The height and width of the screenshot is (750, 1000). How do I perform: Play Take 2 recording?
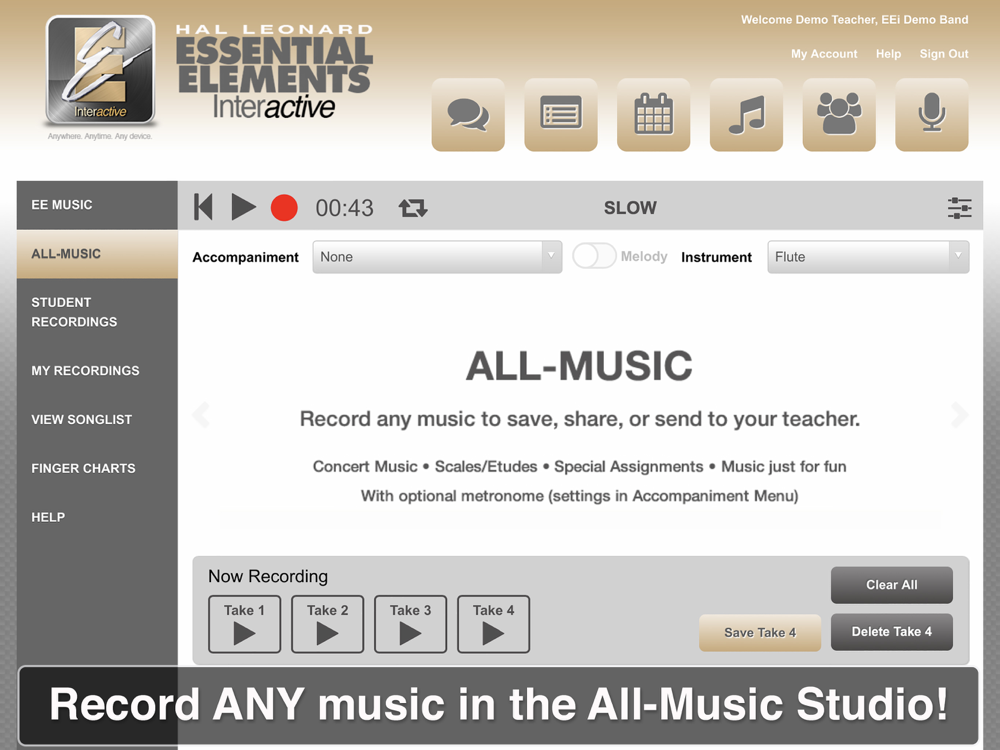pos(327,624)
